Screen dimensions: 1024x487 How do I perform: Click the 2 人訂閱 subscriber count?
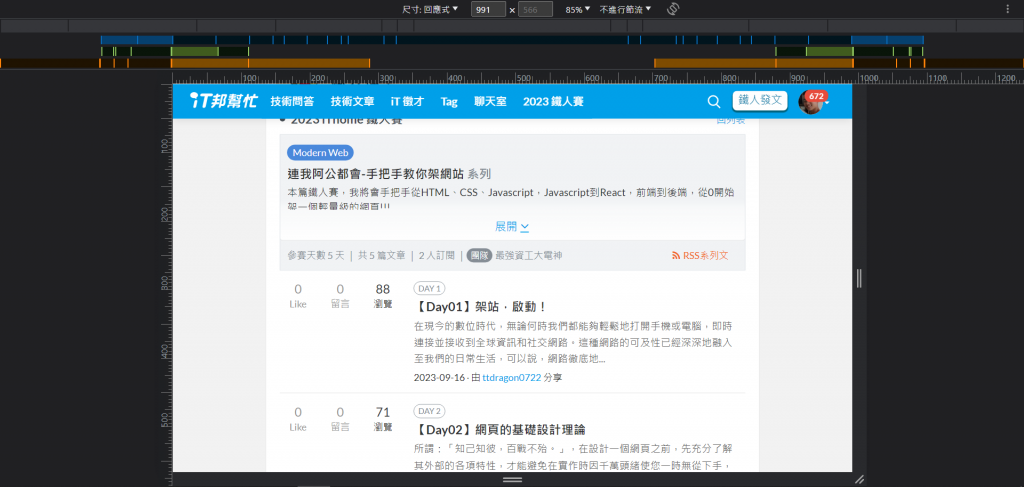coord(436,255)
